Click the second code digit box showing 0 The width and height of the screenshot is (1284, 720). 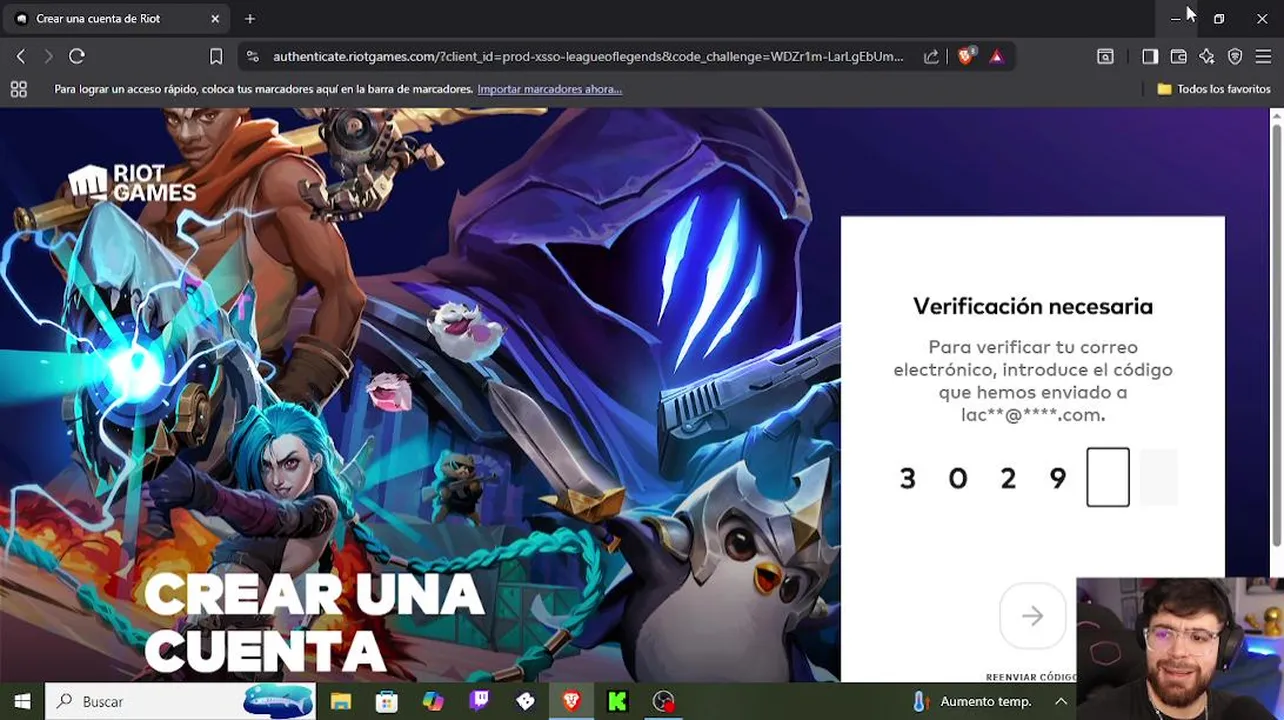958,478
